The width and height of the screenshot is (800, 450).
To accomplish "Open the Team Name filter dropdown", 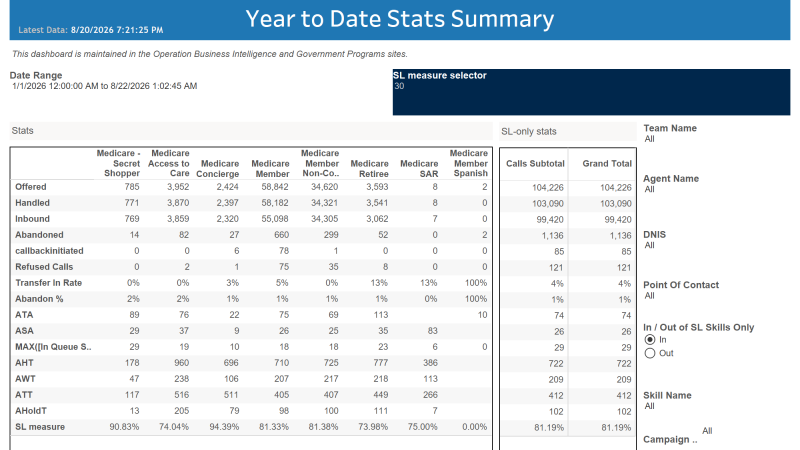I will coord(649,139).
